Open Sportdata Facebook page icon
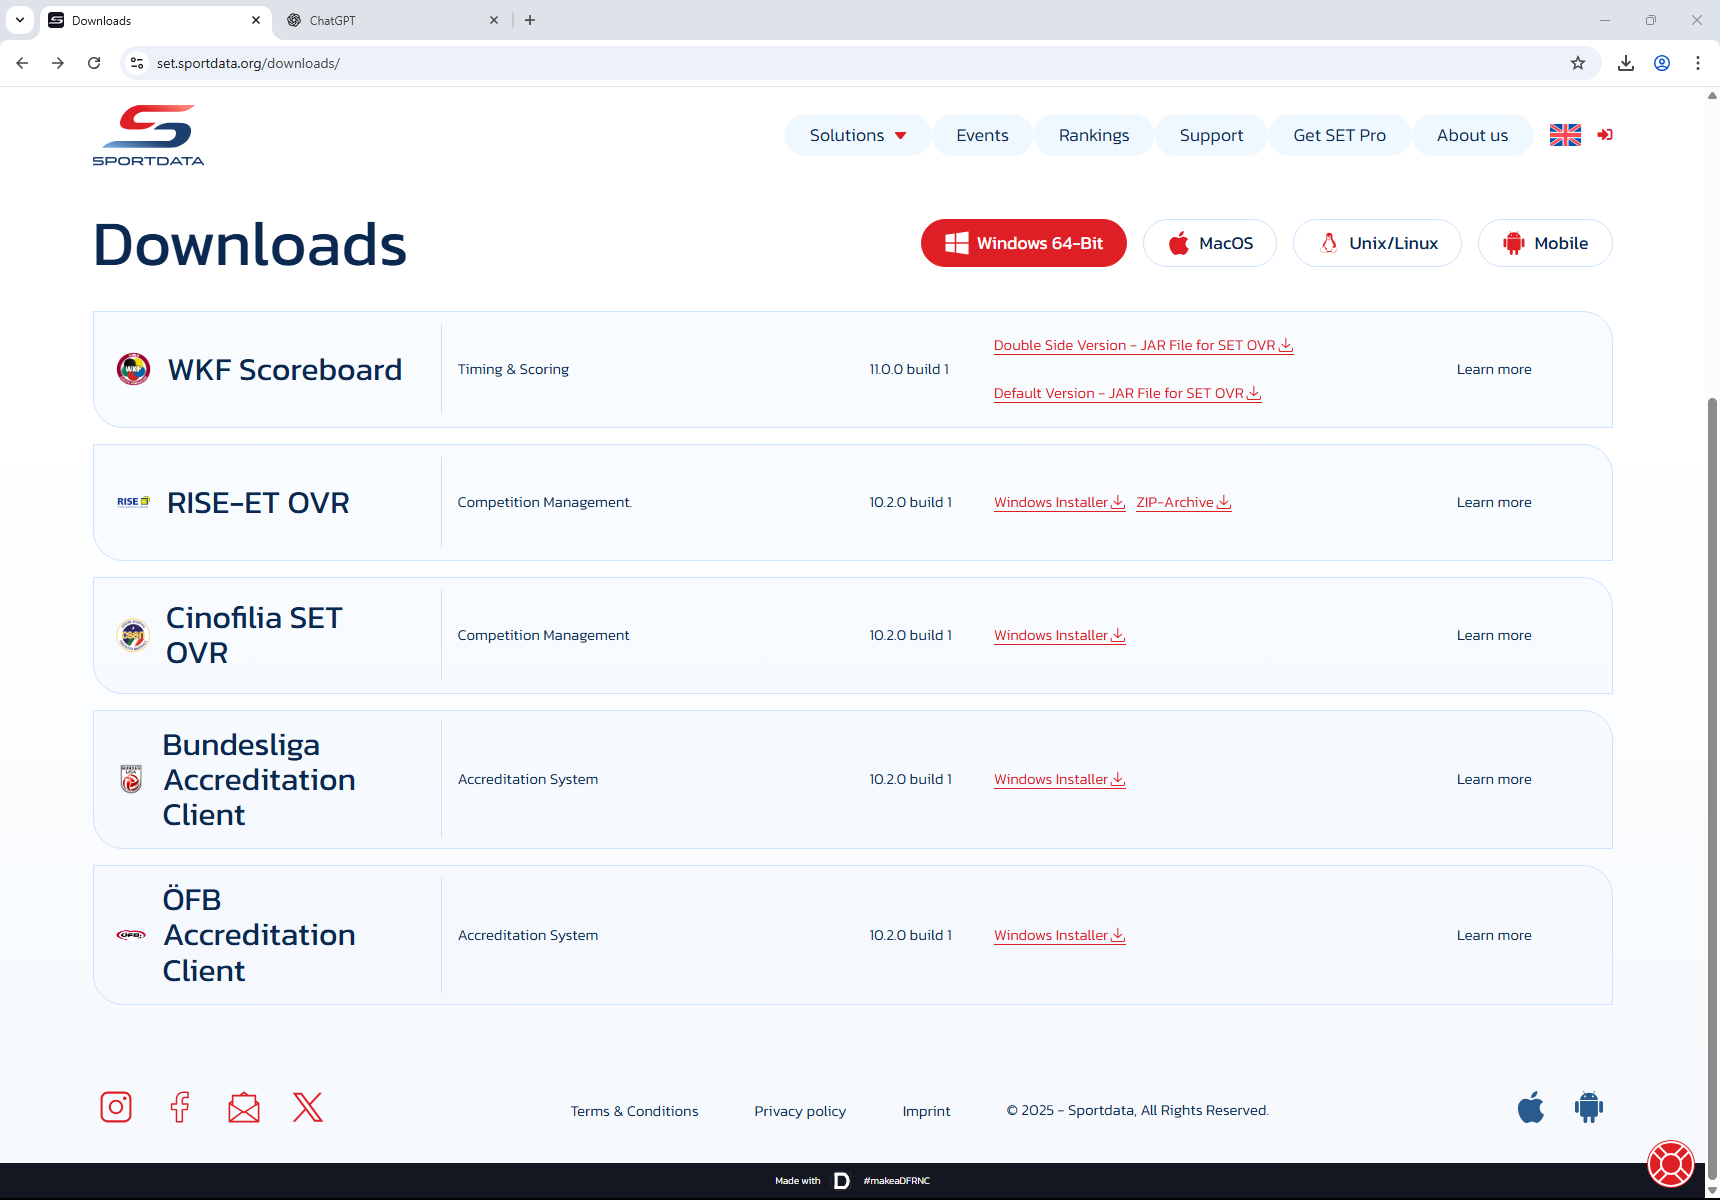The image size is (1720, 1200). click(180, 1107)
